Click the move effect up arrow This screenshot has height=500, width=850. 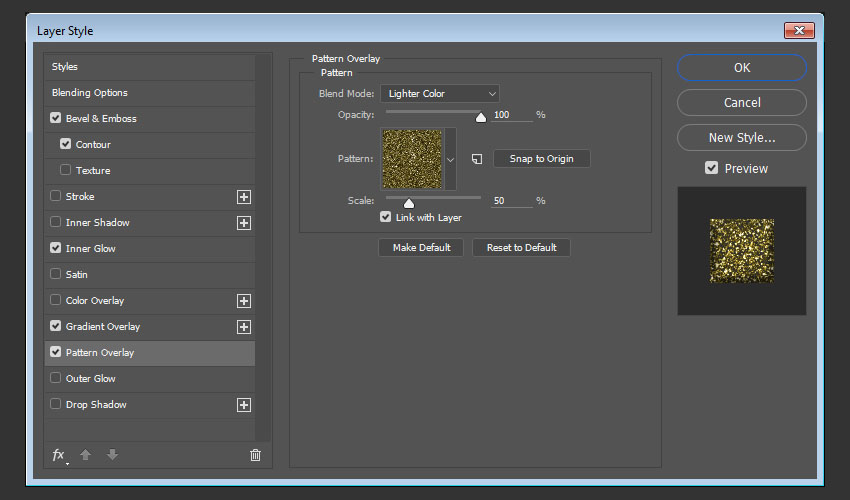coord(86,455)
